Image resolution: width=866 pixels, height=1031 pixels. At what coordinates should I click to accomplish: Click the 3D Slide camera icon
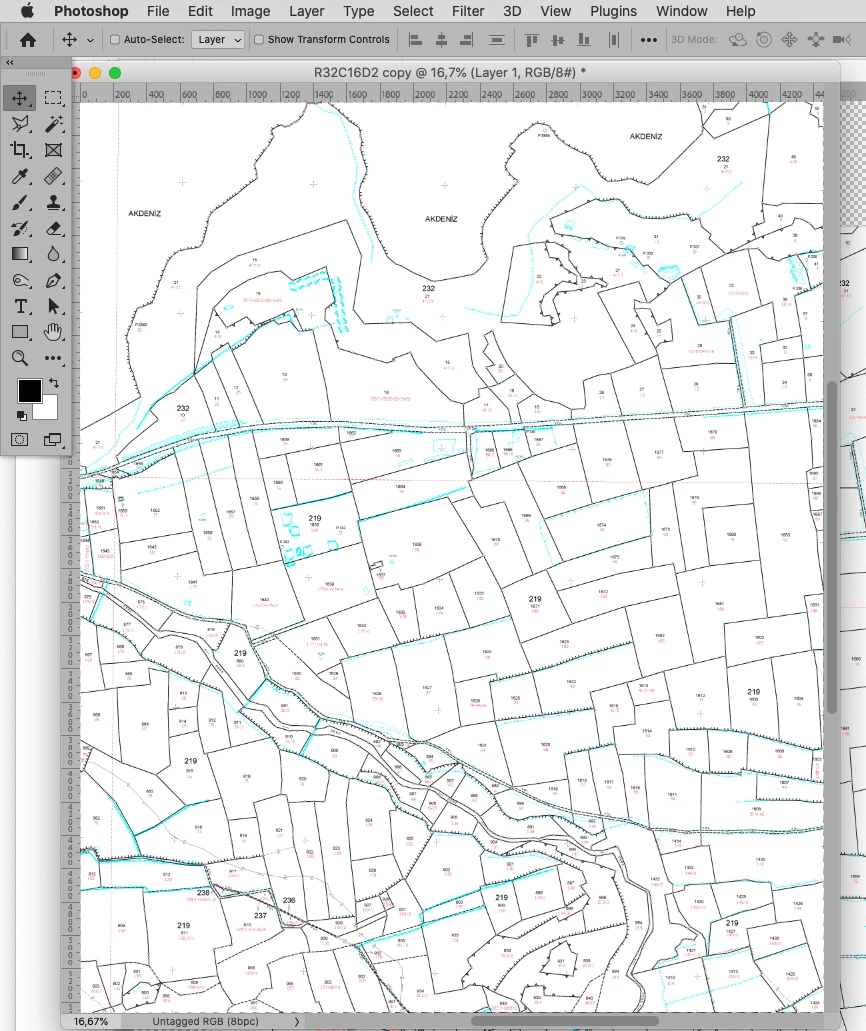point(815,40)
